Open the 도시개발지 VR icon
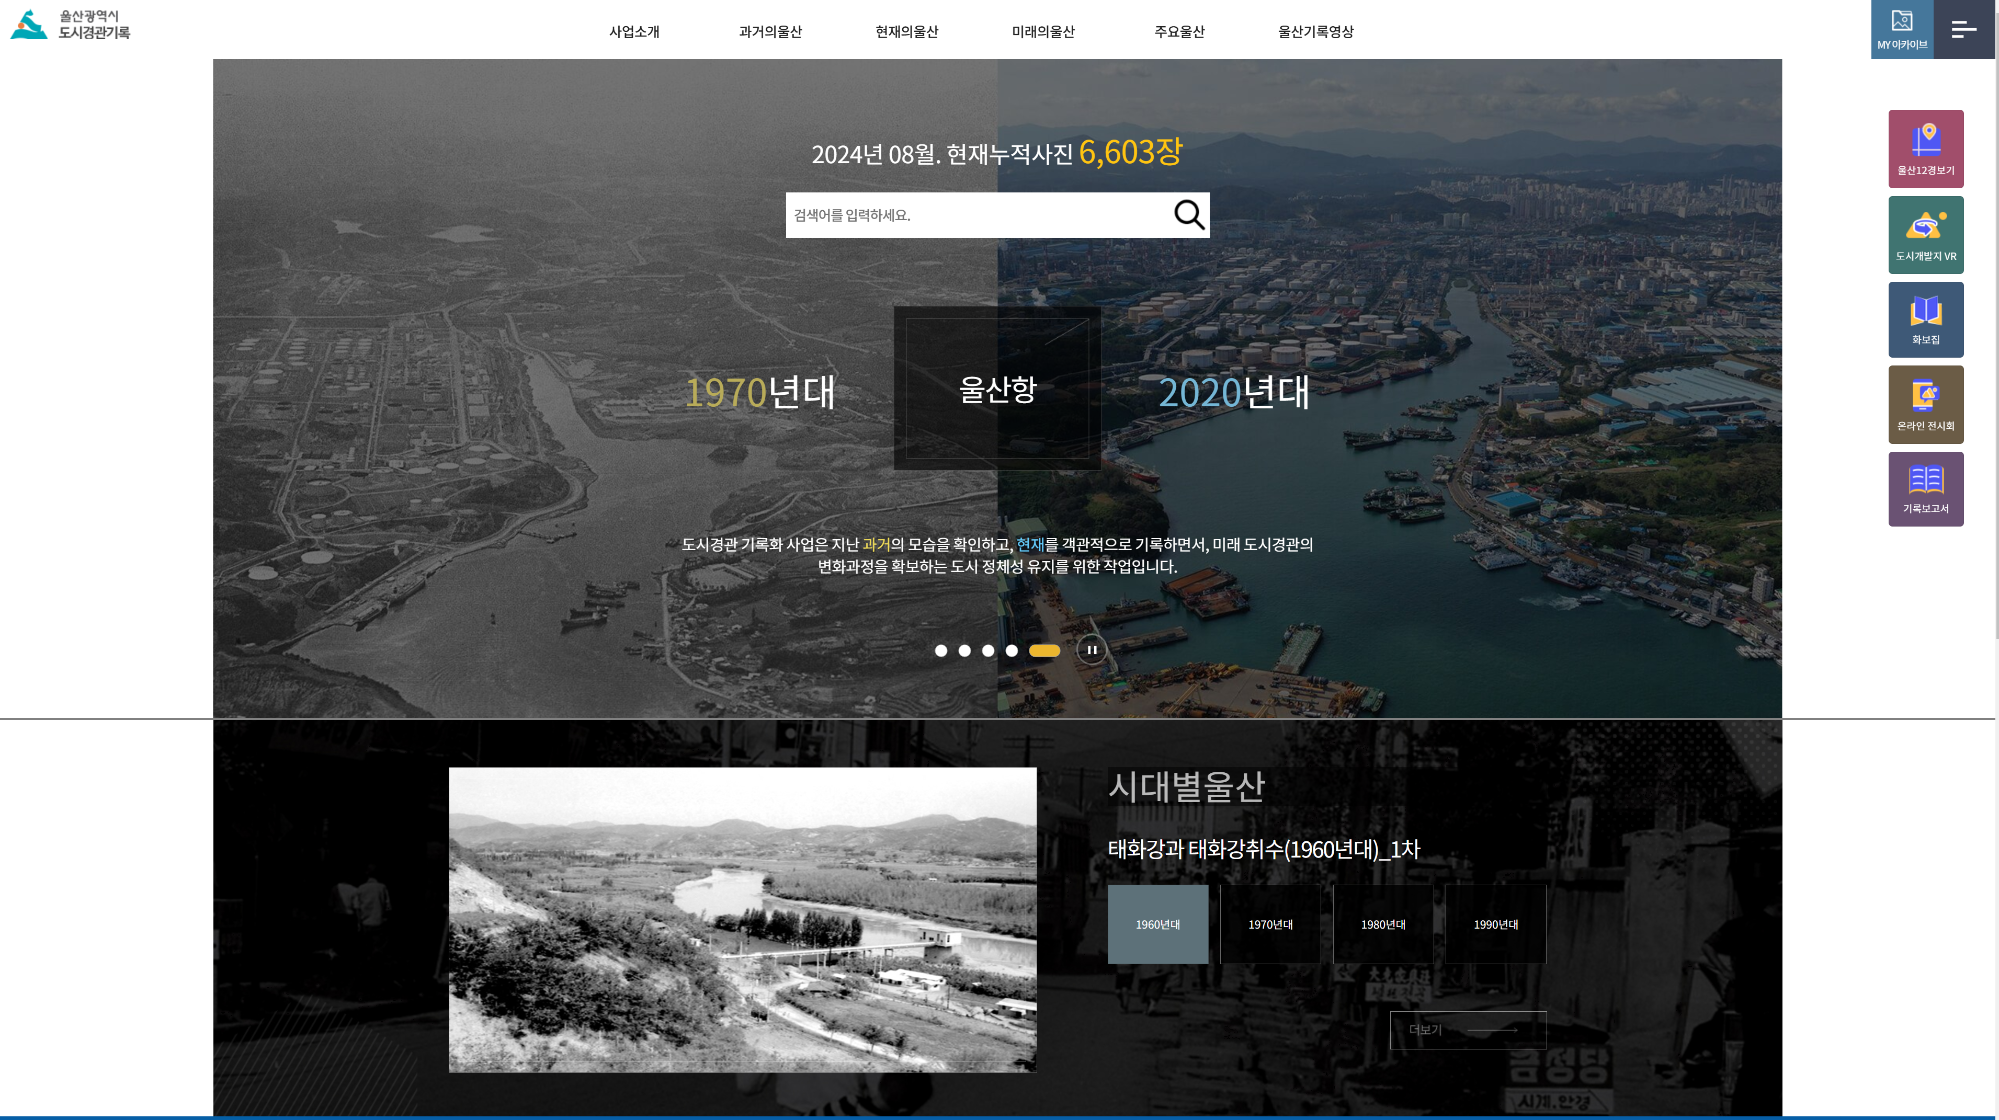The height and width of the screenshot is (1120, 1999). tap(1925, 234)
